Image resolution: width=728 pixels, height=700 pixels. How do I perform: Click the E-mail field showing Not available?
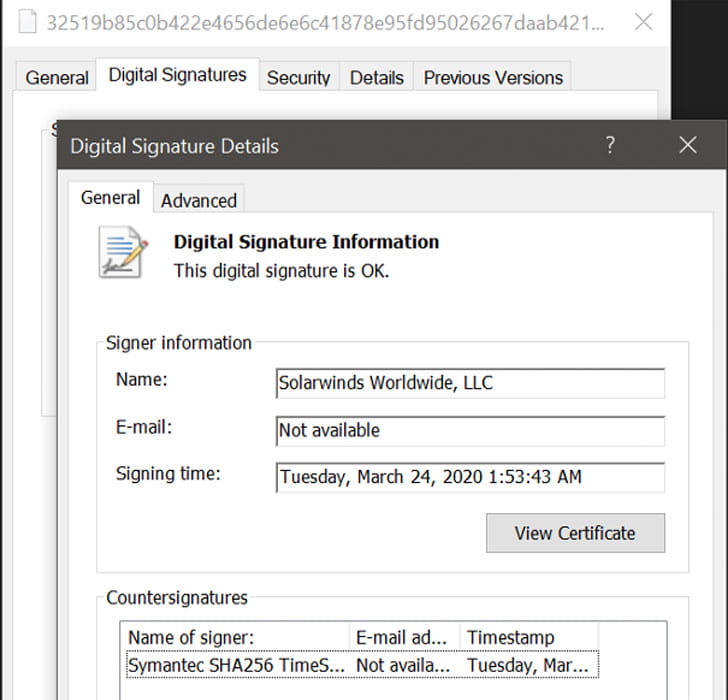470,431
